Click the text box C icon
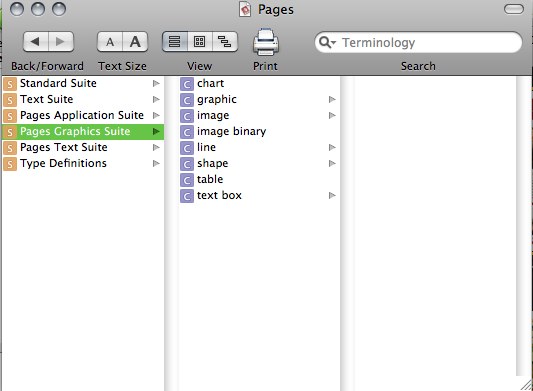 (x=187, y=196)
